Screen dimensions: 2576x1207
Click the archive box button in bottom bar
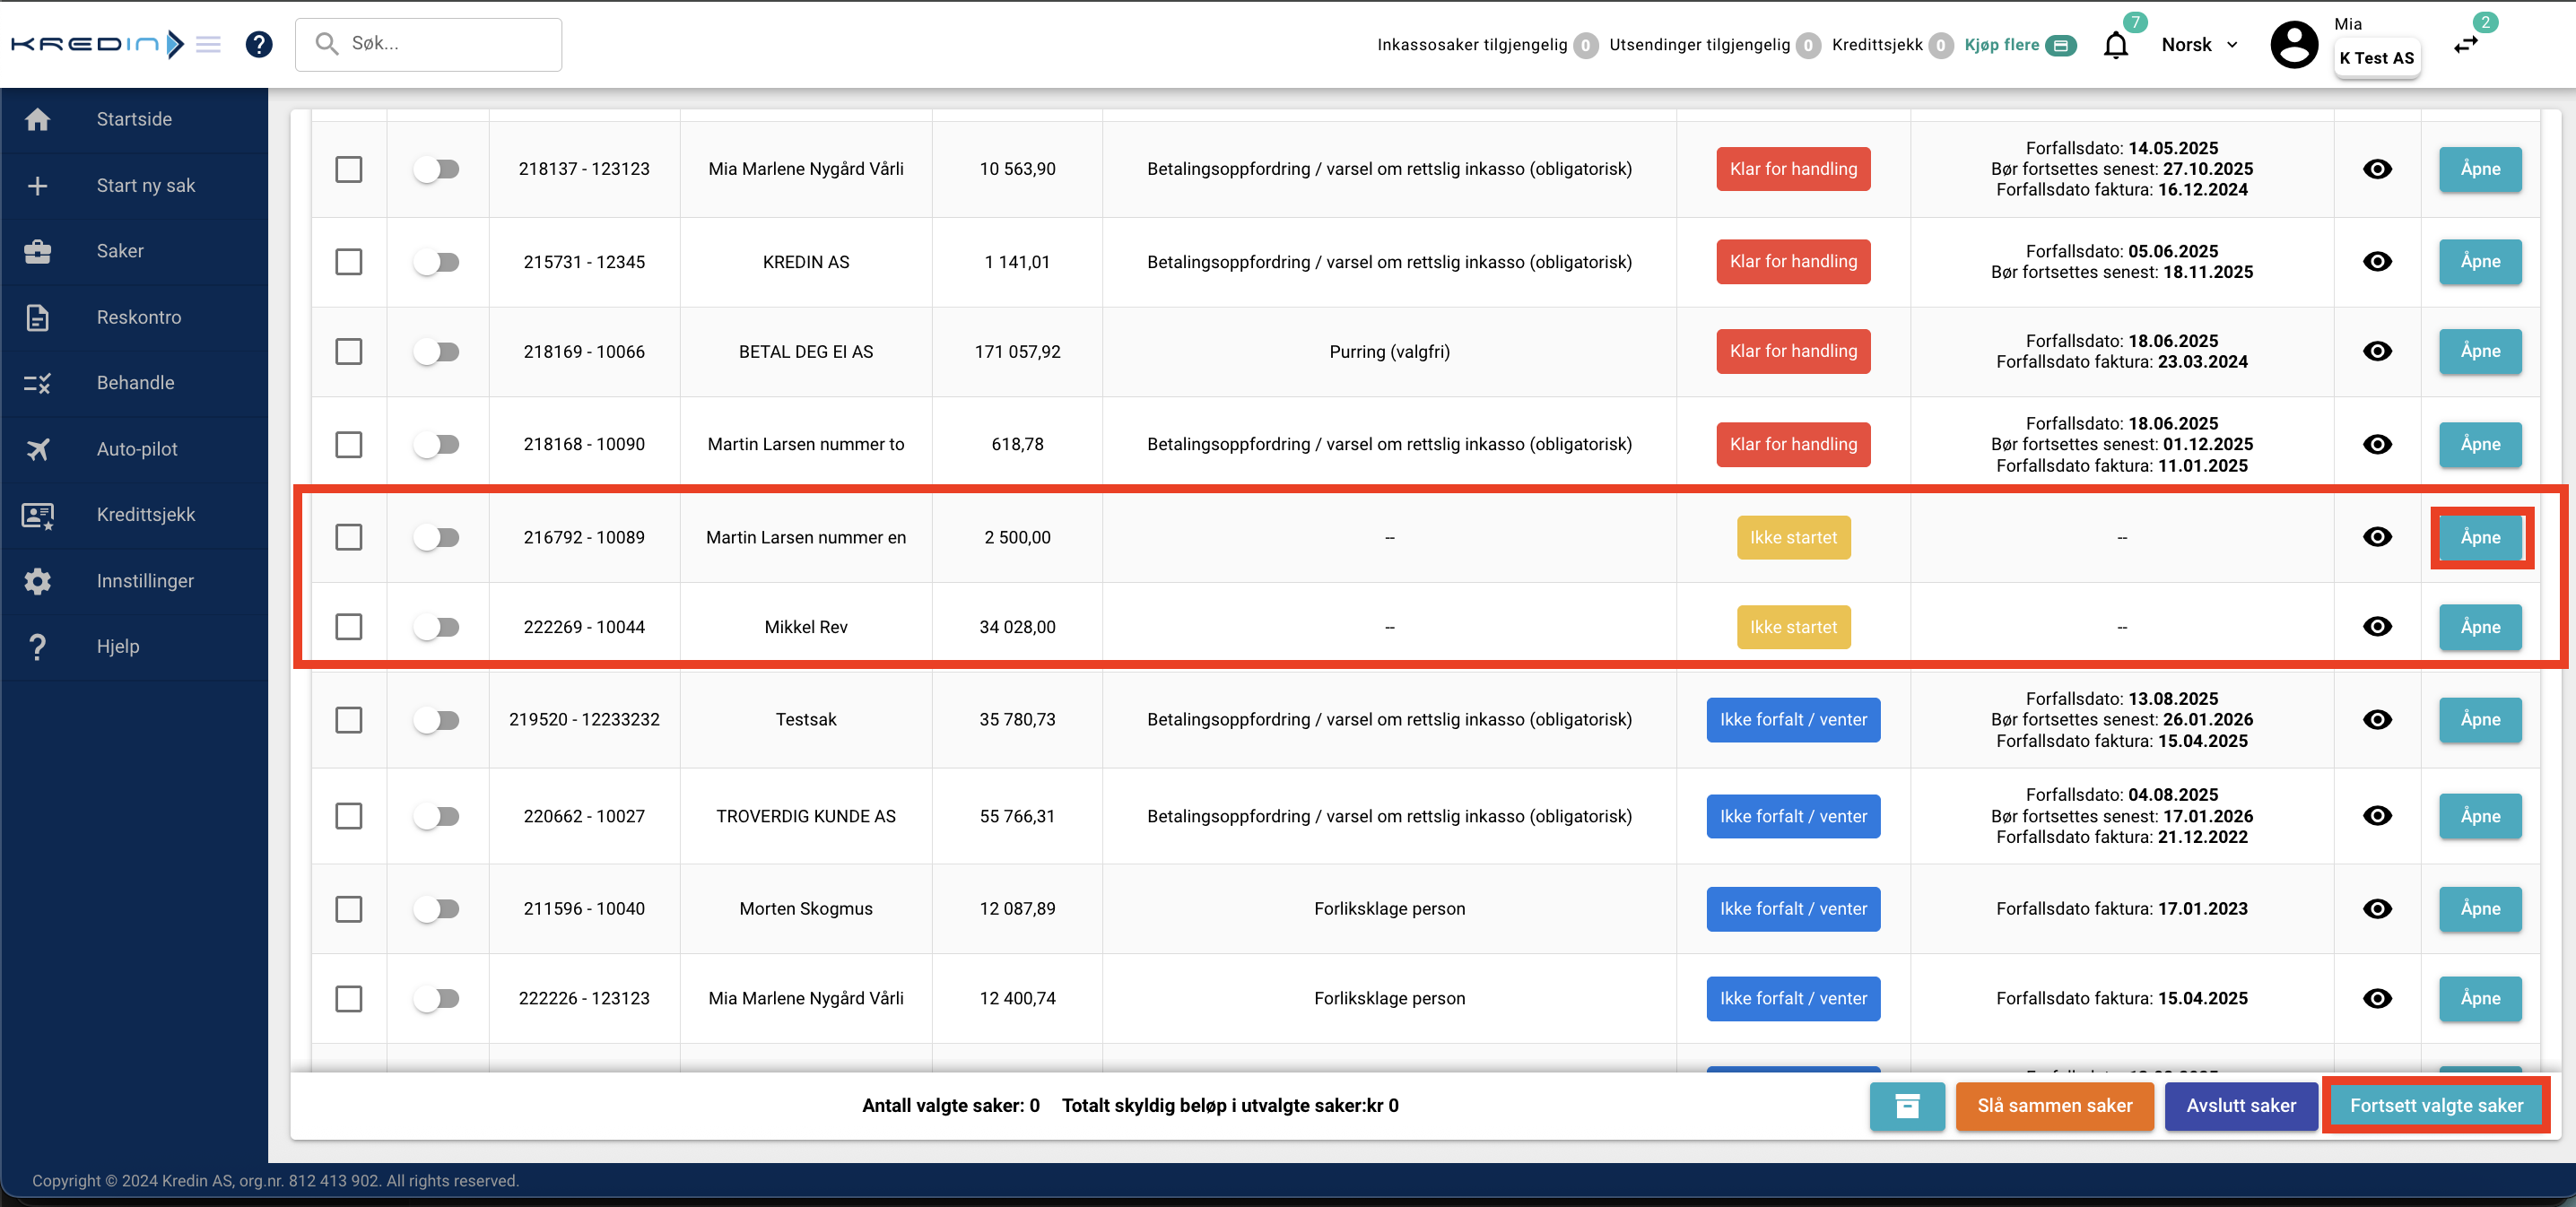[1907, 1106]
